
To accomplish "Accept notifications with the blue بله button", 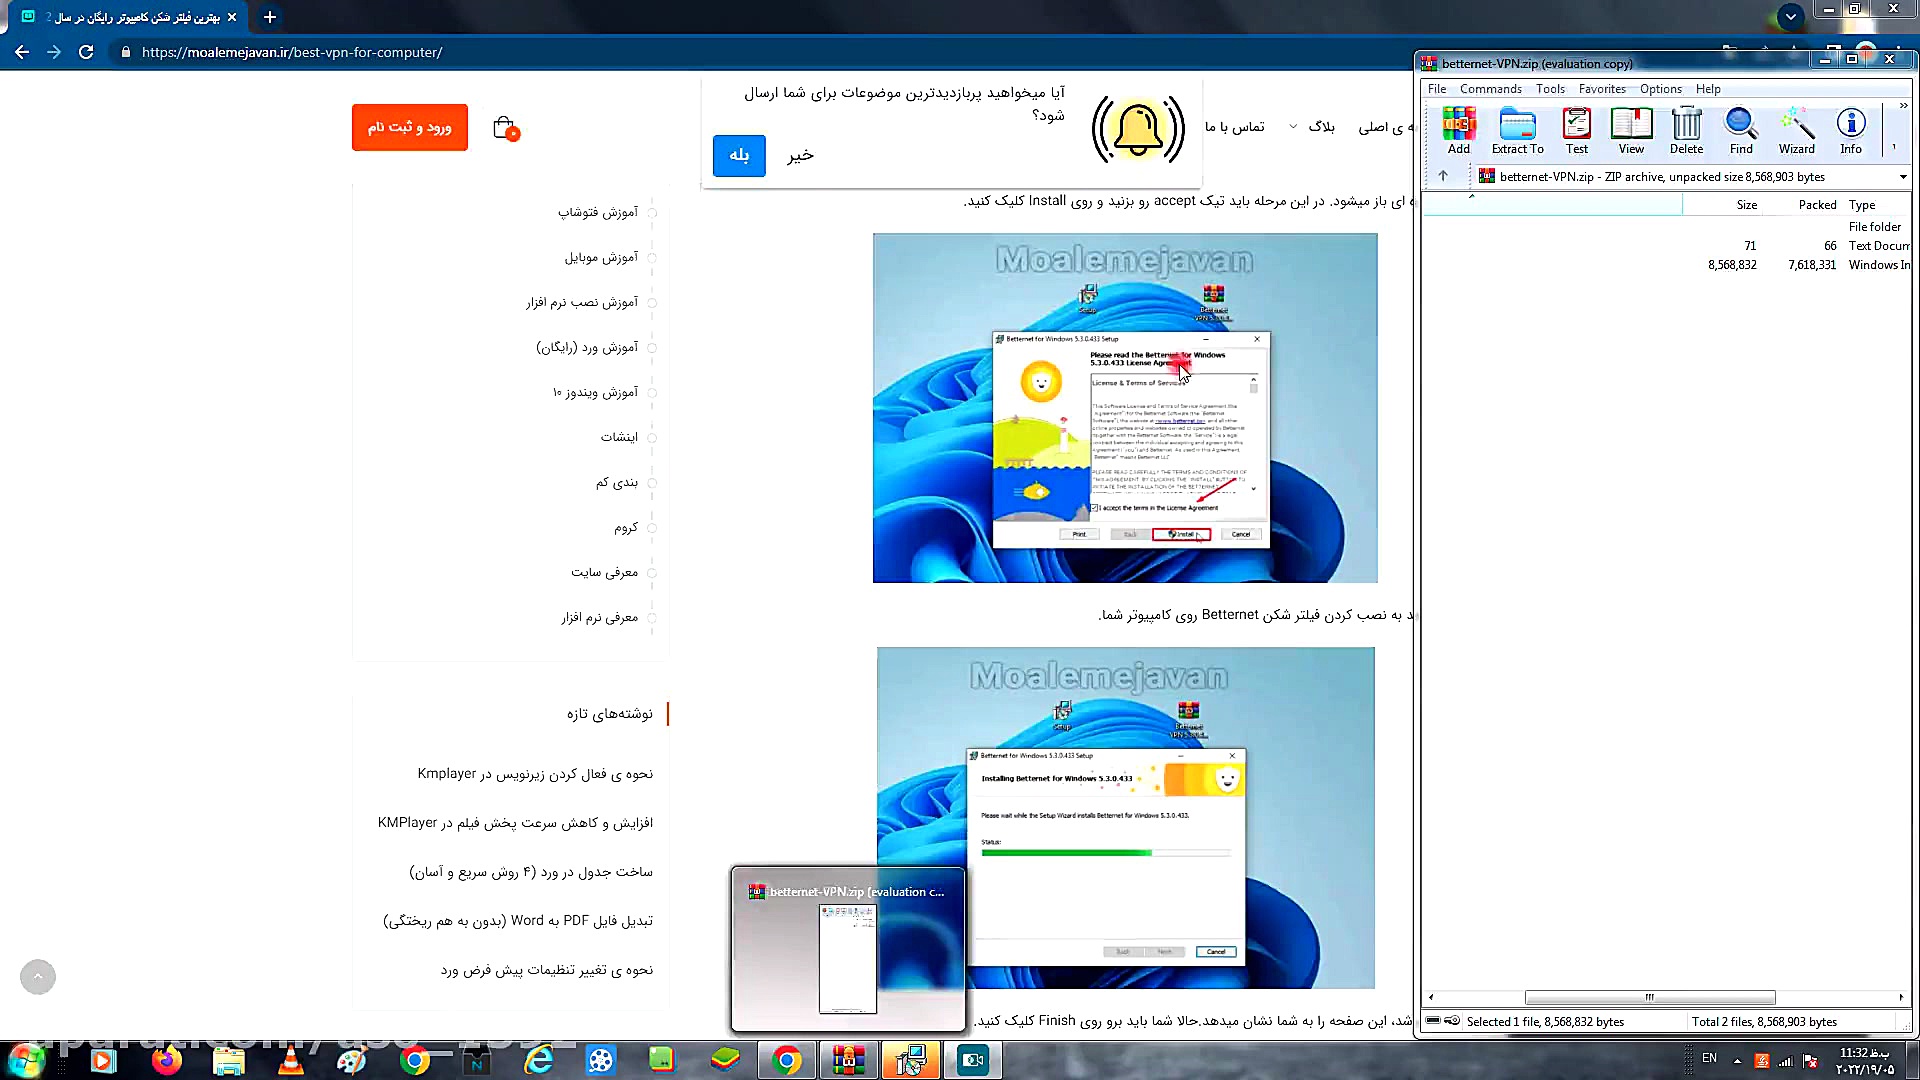I will tap(739, 155).
